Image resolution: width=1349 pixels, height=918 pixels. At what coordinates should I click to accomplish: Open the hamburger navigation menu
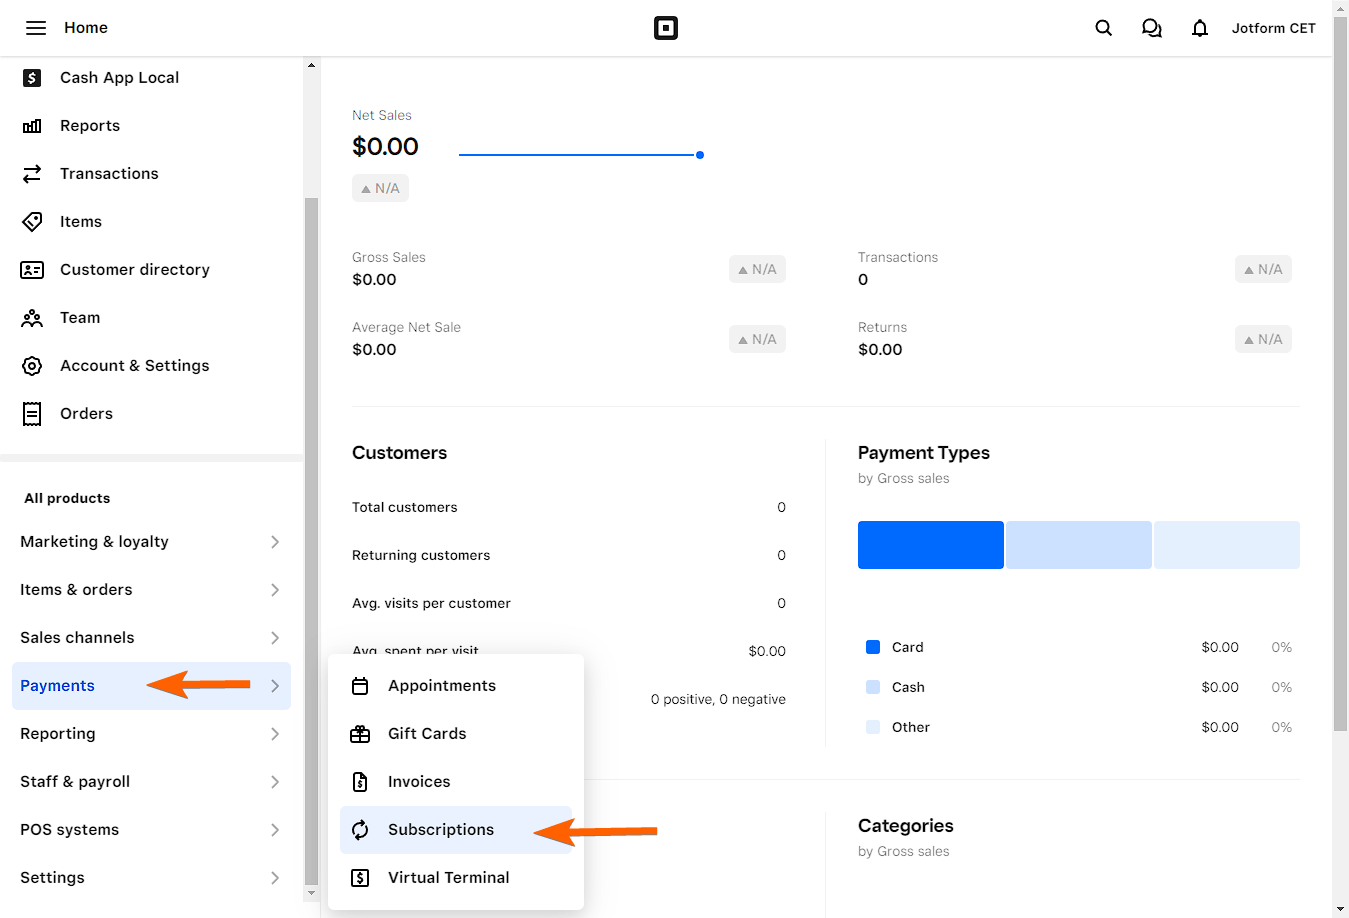(36, 28)
